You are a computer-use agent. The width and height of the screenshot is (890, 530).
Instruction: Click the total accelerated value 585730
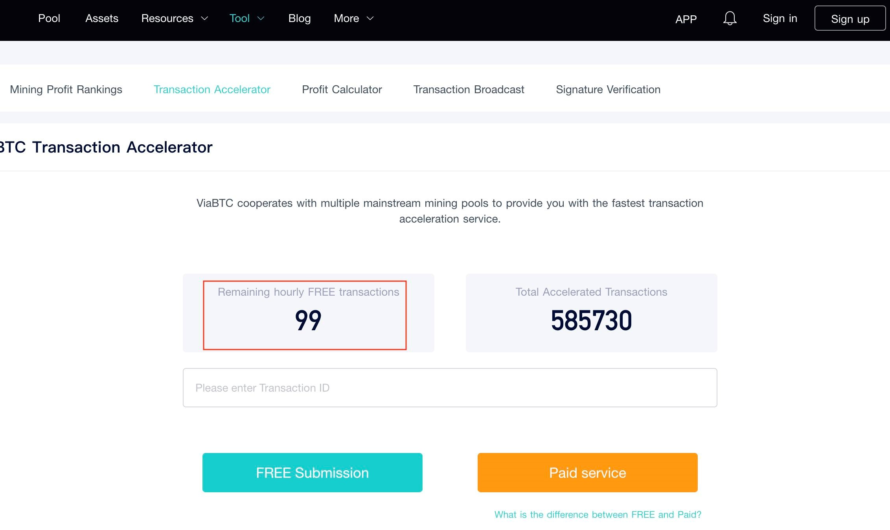tap(591, 321)
